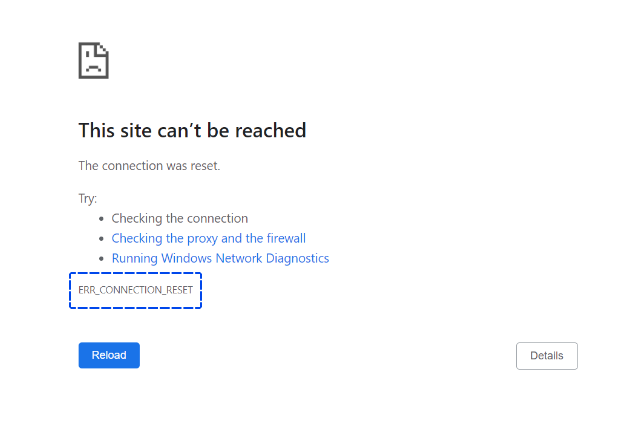Click the folded corner of the page icon
643x425 pixels.
(103, 48)
